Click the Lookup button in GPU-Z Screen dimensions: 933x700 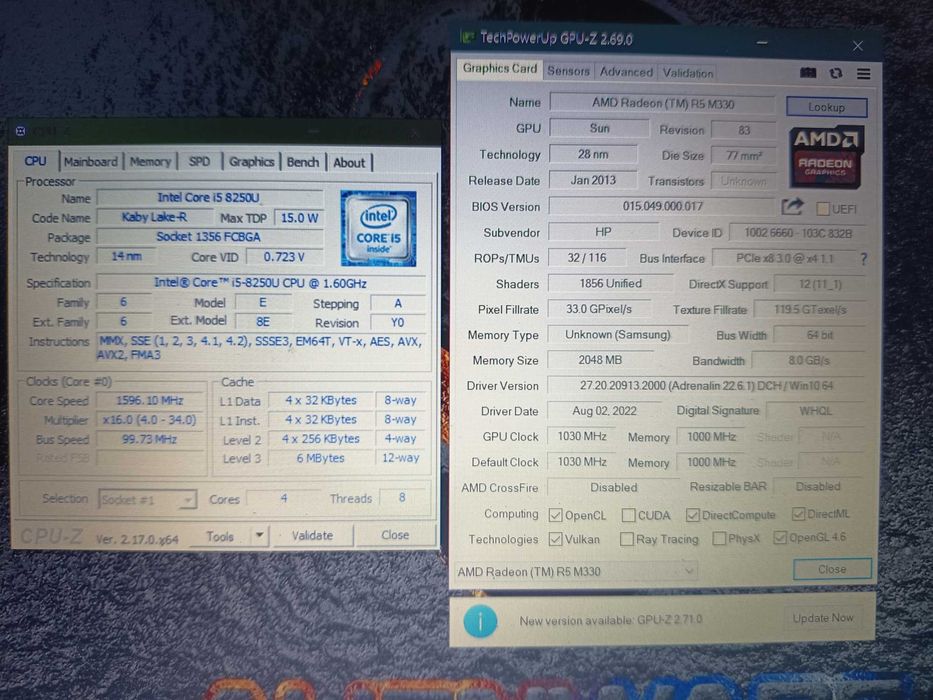click(826, 107)
